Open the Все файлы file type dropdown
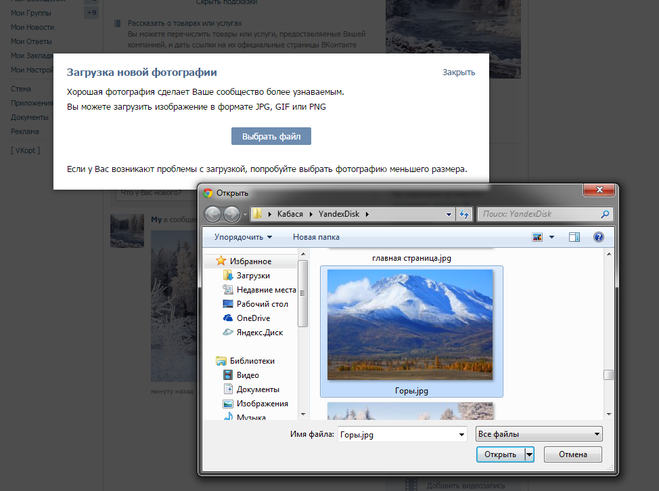 click(x=538, y=434)
